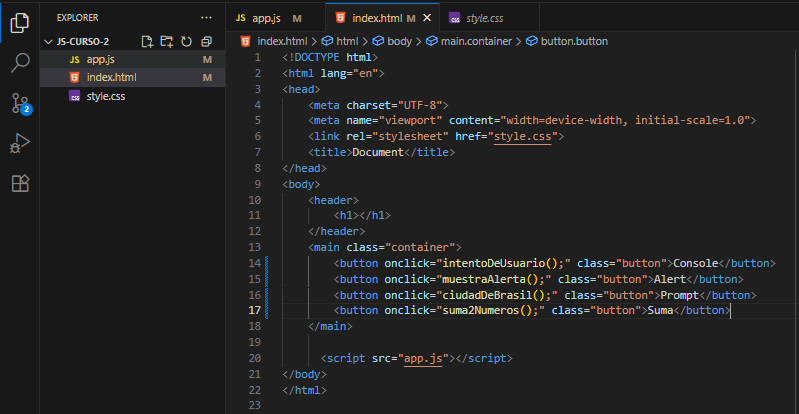Click the suma2Numeros function name in code
Viewport: 799px width, 414px height.
point(481,310)
